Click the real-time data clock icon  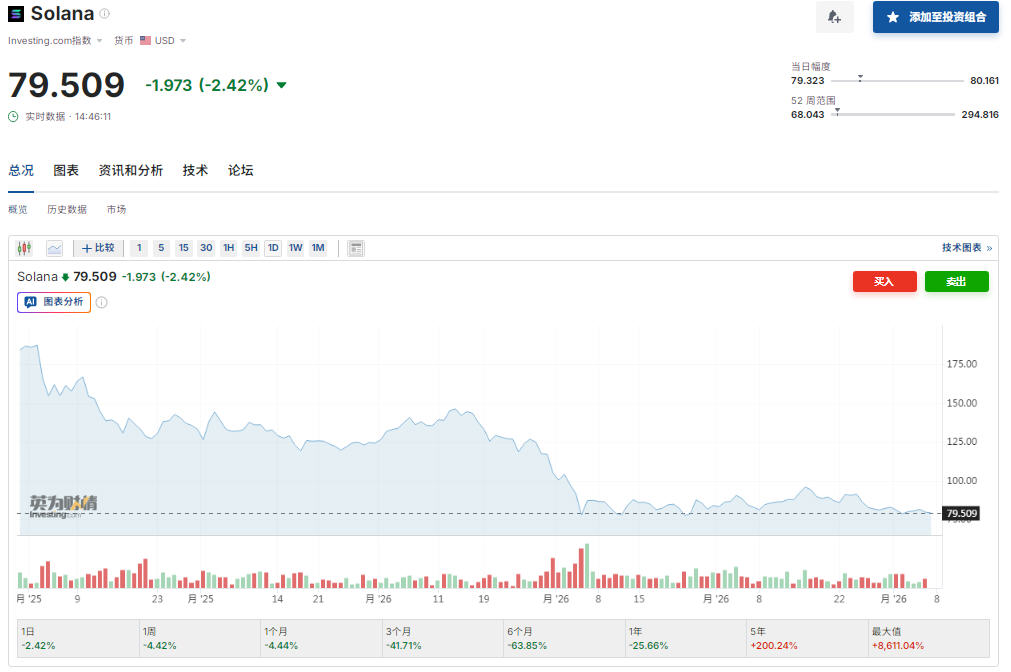pyautogui.click(x=13, y=116)
